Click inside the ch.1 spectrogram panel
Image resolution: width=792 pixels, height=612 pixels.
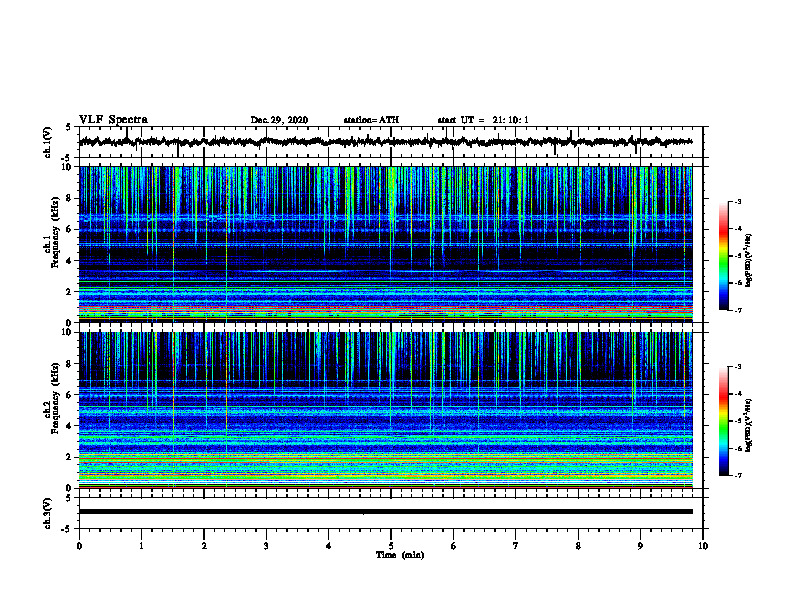click(x=385, y=244)
